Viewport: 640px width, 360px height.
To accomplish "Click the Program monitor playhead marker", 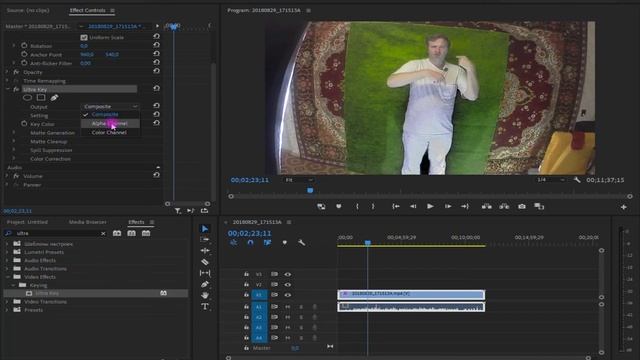I will 310,190.
